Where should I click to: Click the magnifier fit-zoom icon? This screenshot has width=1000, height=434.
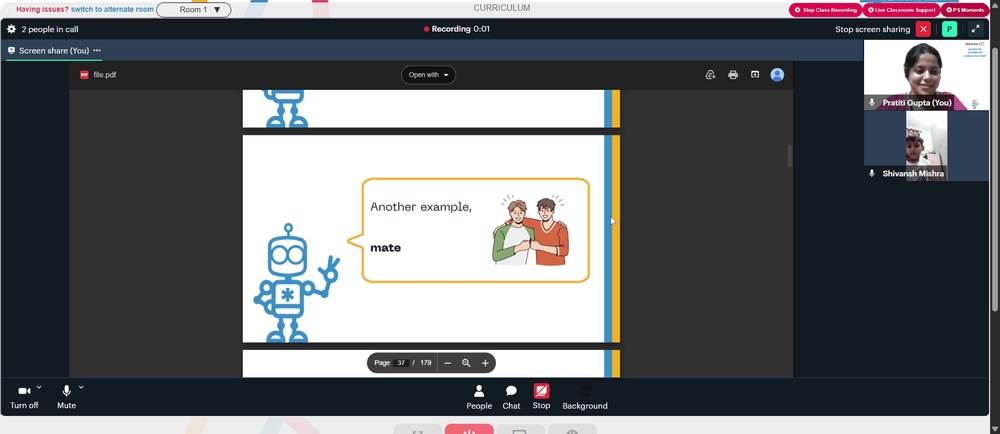click(466, 363)
